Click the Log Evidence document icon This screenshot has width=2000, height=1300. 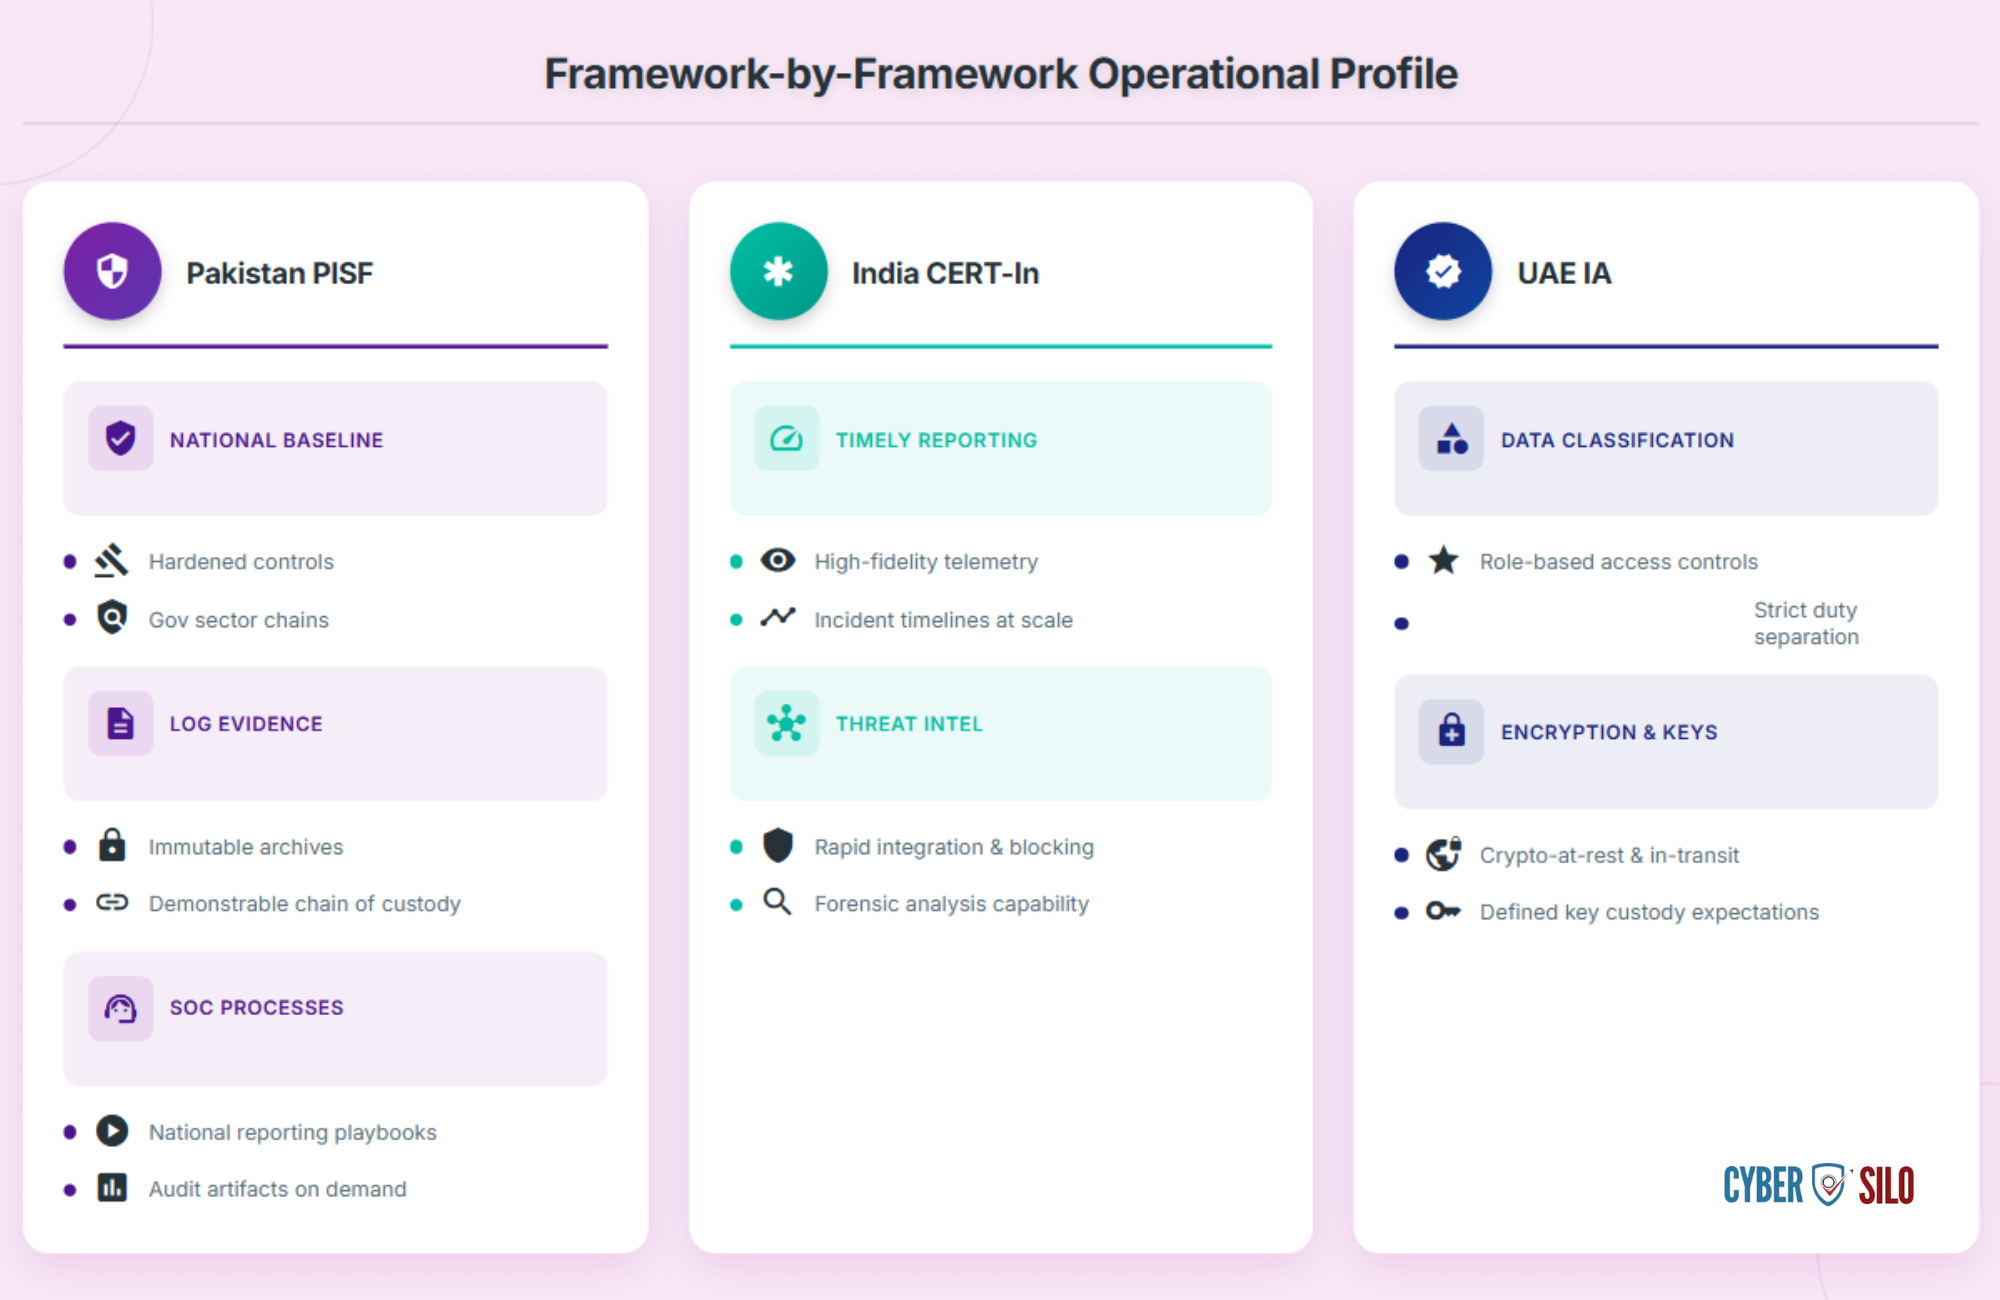120,723
